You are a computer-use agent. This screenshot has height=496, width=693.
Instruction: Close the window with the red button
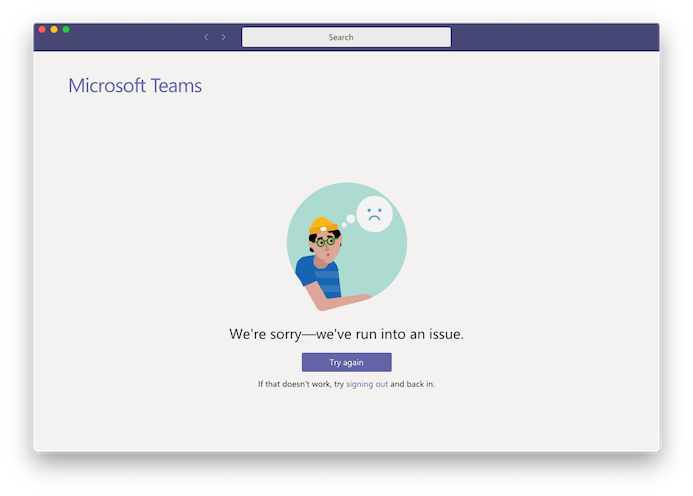pos(42,30)
